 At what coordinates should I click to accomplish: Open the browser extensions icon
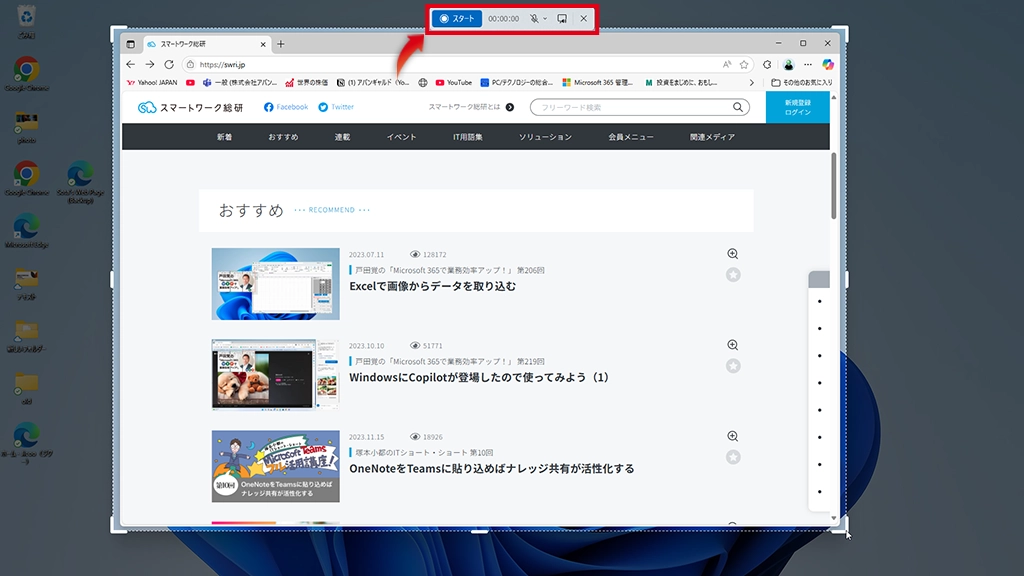pyautogui.click(x=767, y=65)
